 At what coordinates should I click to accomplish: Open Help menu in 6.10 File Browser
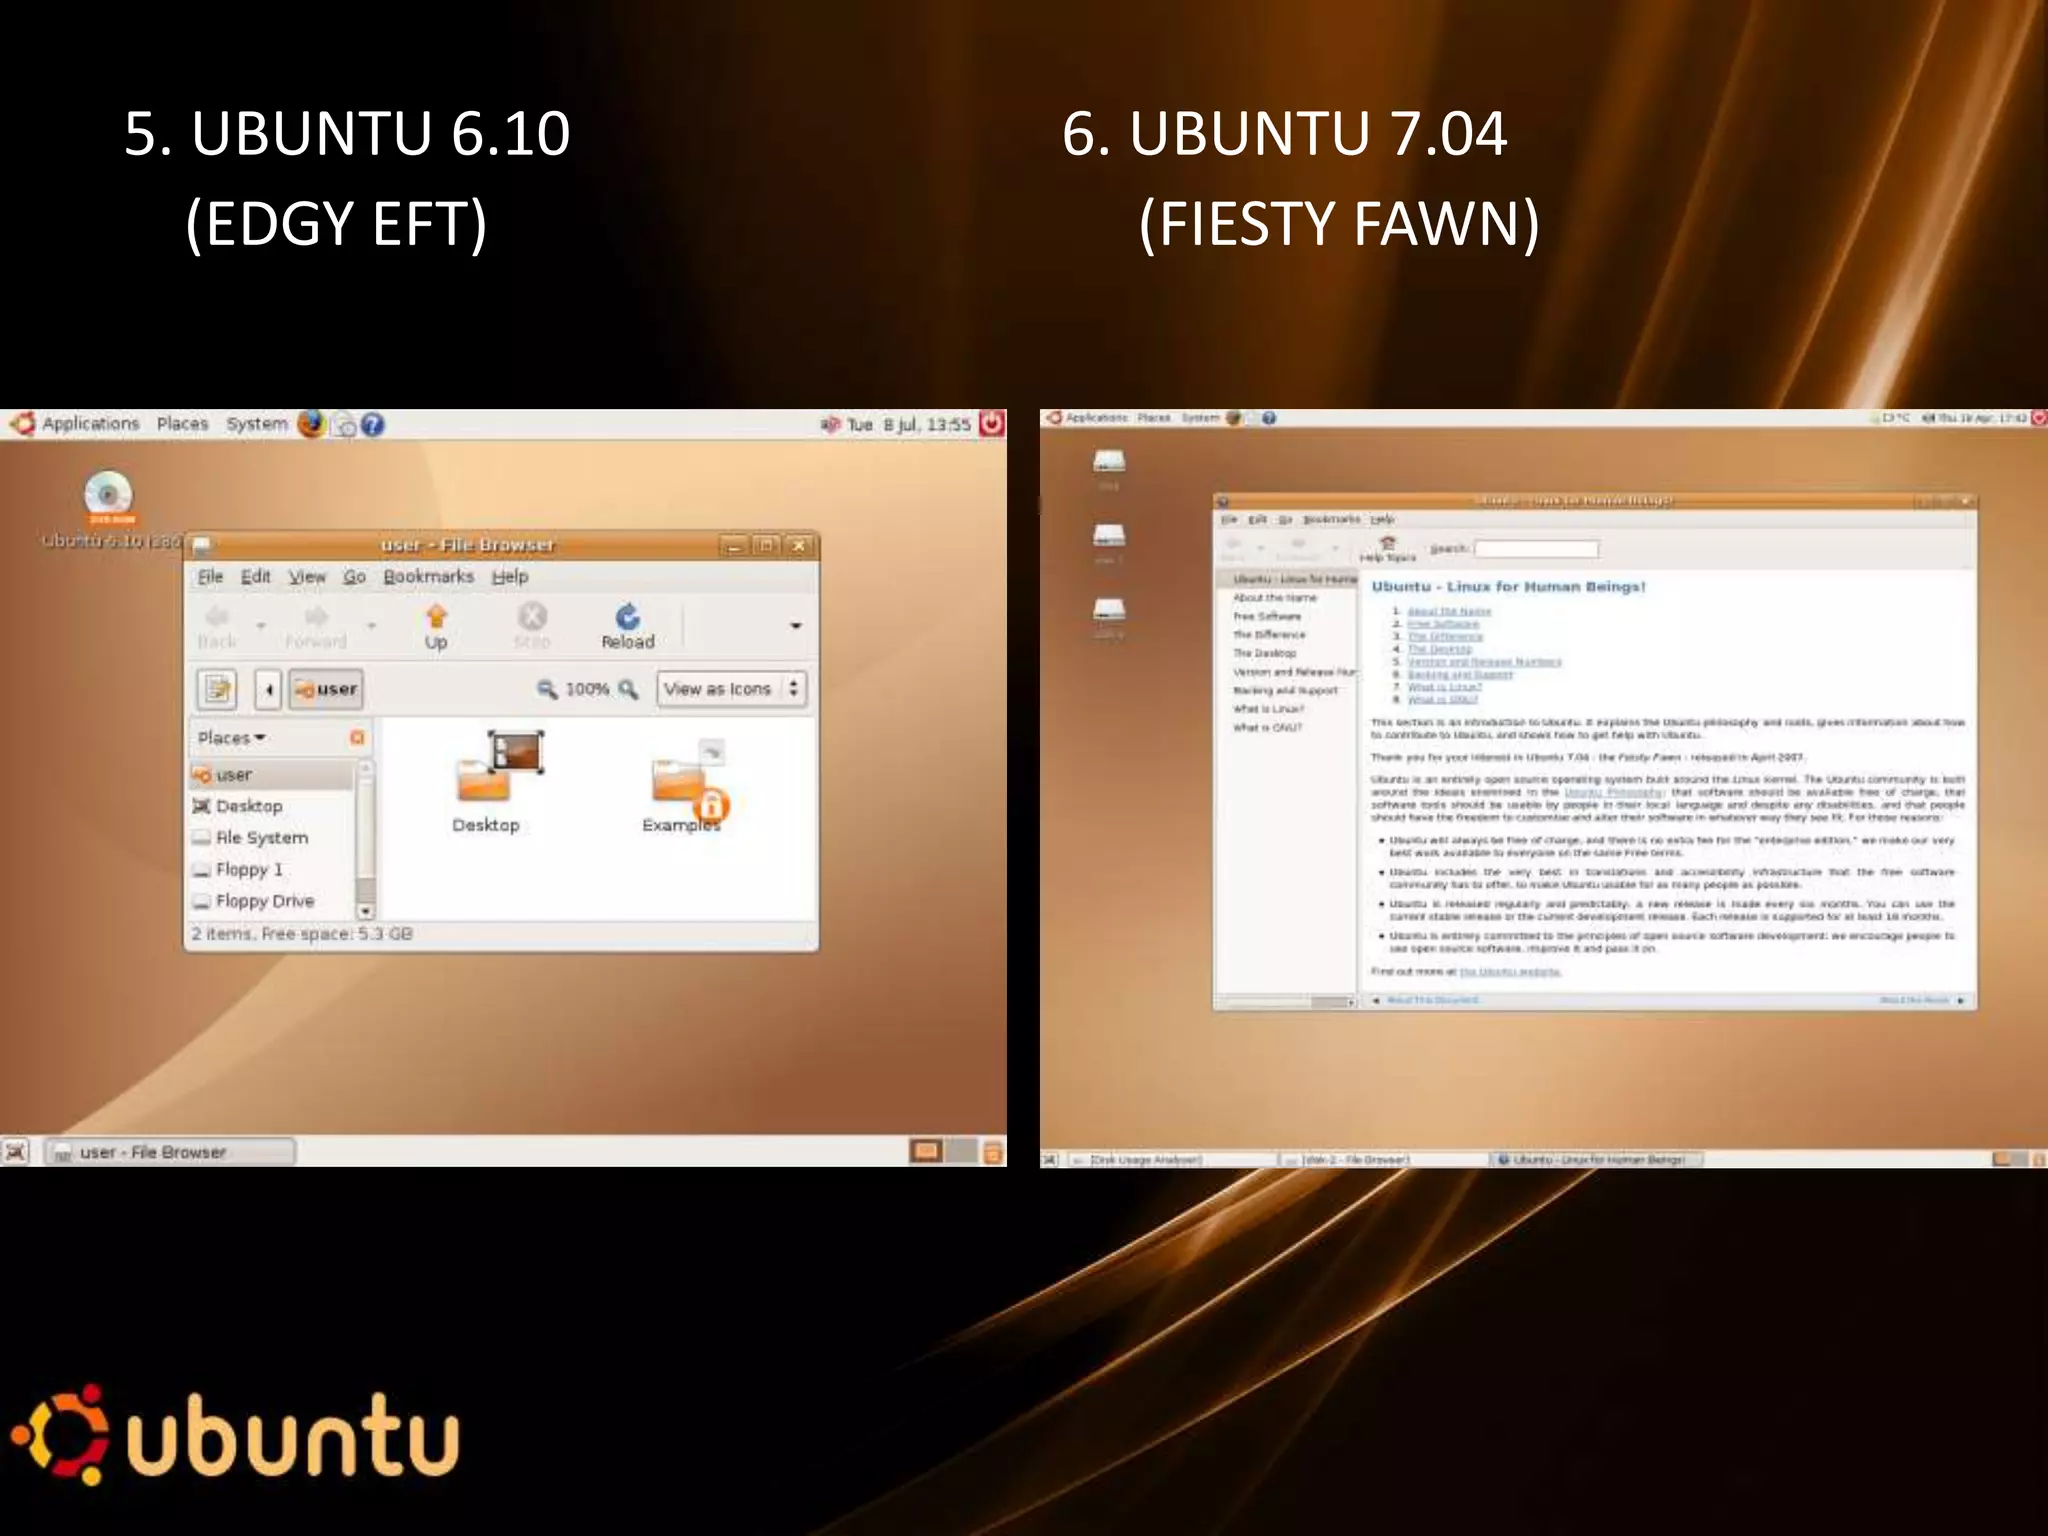509,577
